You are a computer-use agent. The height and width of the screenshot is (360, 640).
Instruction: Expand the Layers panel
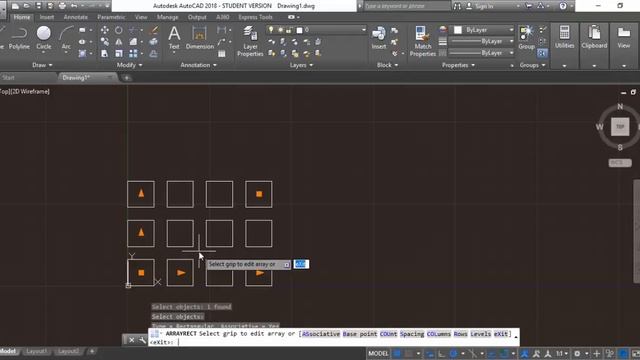[301, 65]
